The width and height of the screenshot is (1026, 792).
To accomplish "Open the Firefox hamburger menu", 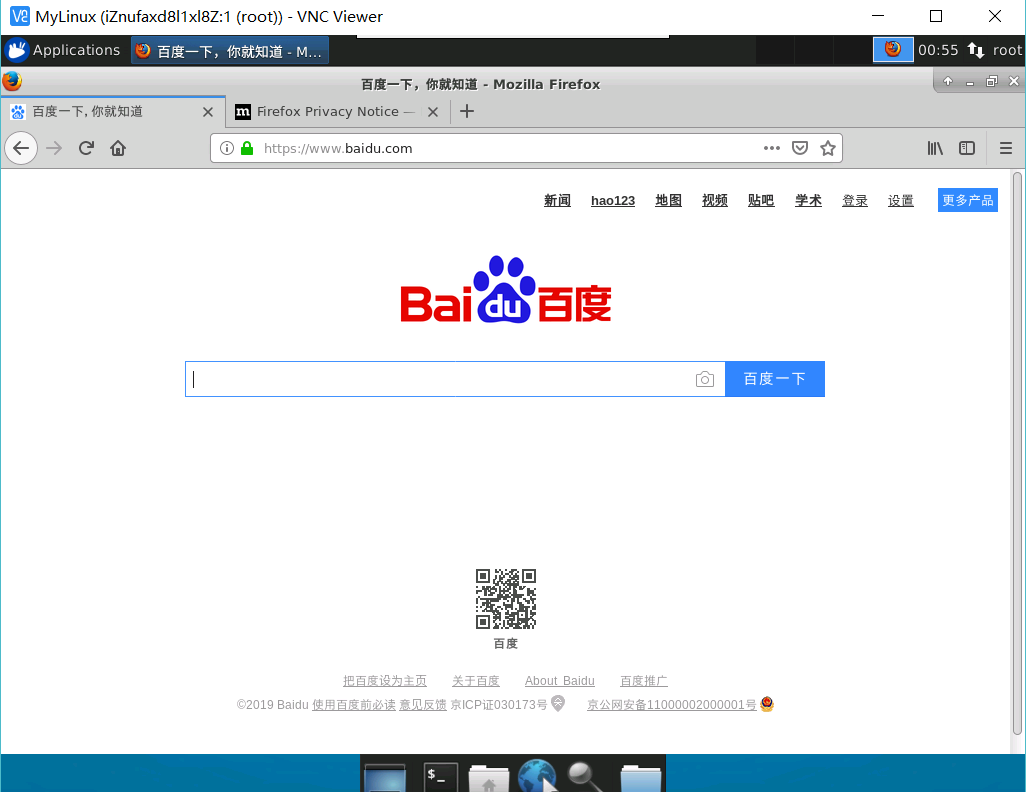I will click(x=1005, y=147).
